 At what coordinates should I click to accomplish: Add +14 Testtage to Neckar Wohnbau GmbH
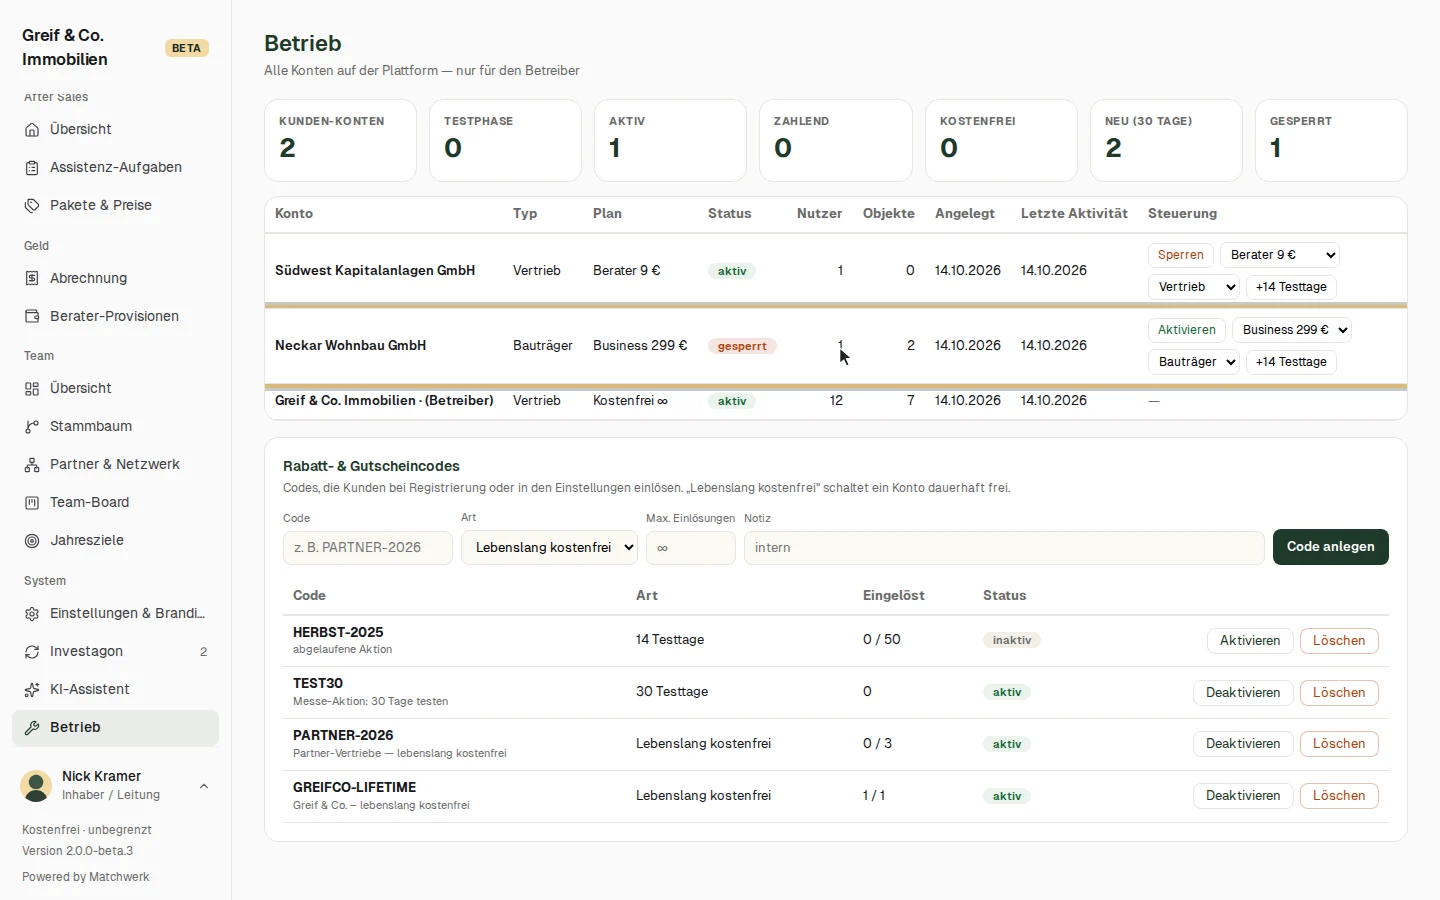coord(1291,362)
